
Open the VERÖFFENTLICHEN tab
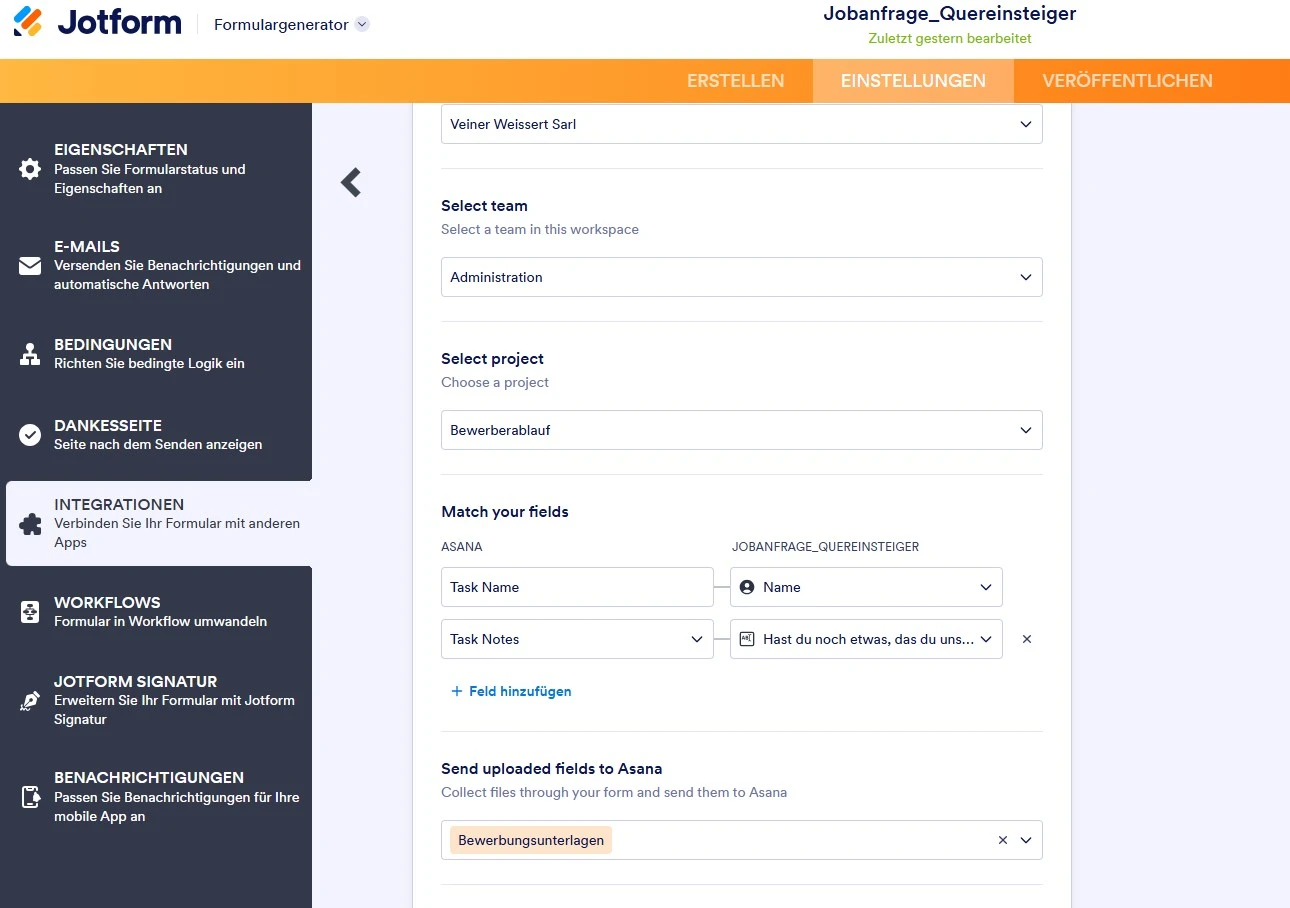[1126, 81]
